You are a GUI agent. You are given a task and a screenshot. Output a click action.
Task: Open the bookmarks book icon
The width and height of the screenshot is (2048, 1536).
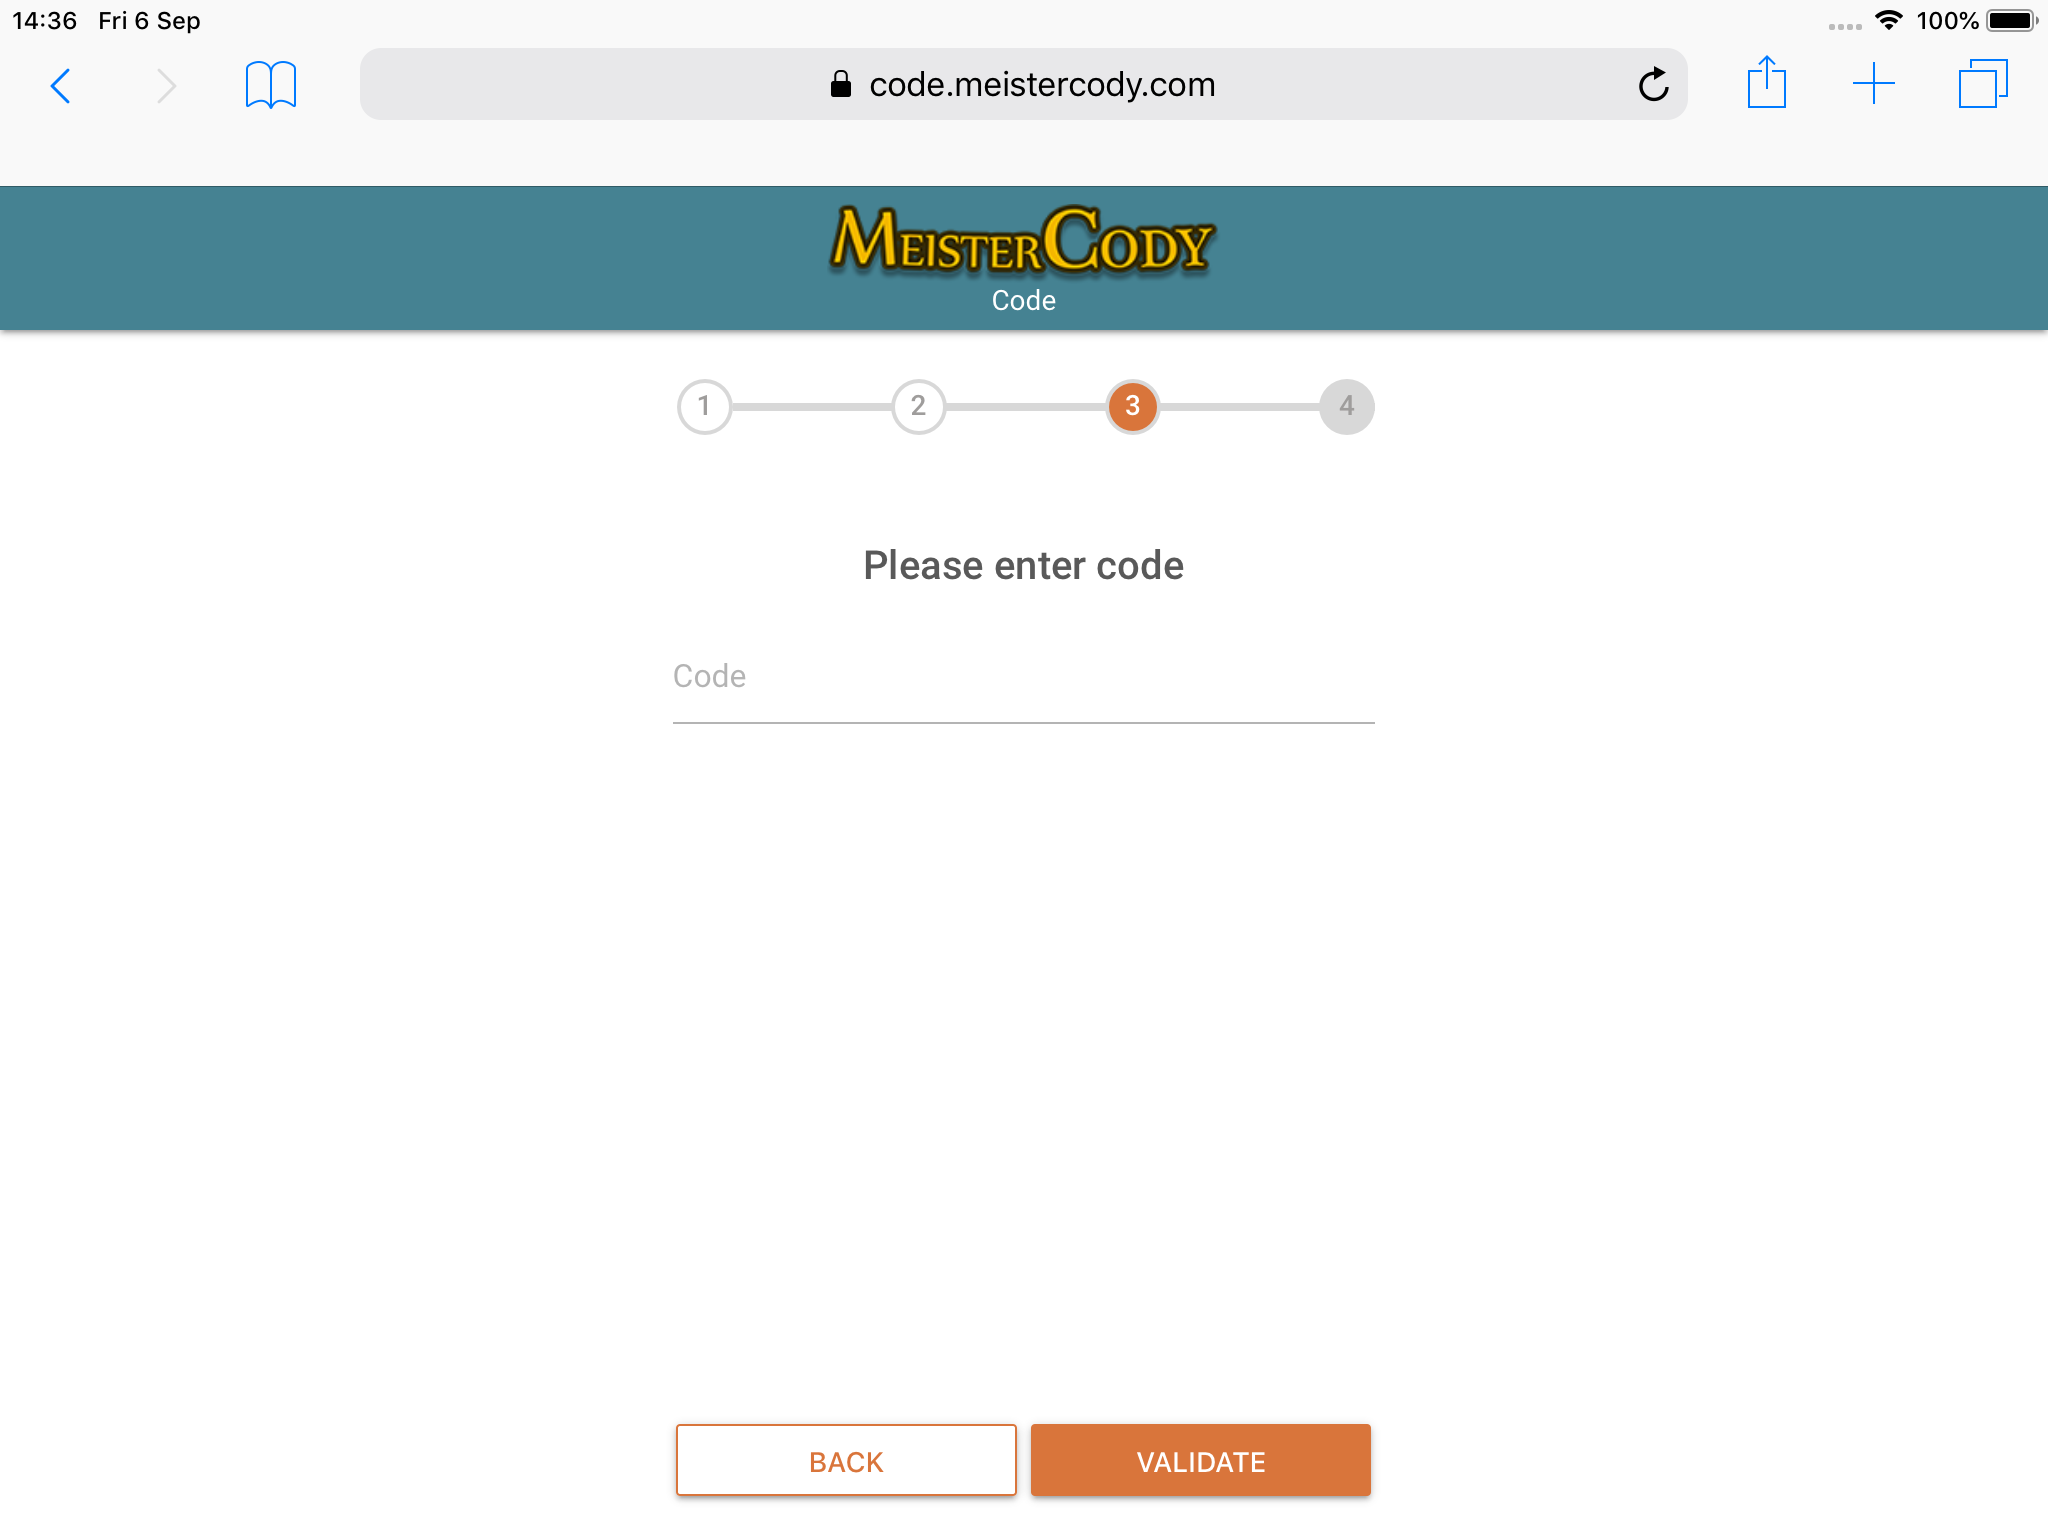pos(271,85)
